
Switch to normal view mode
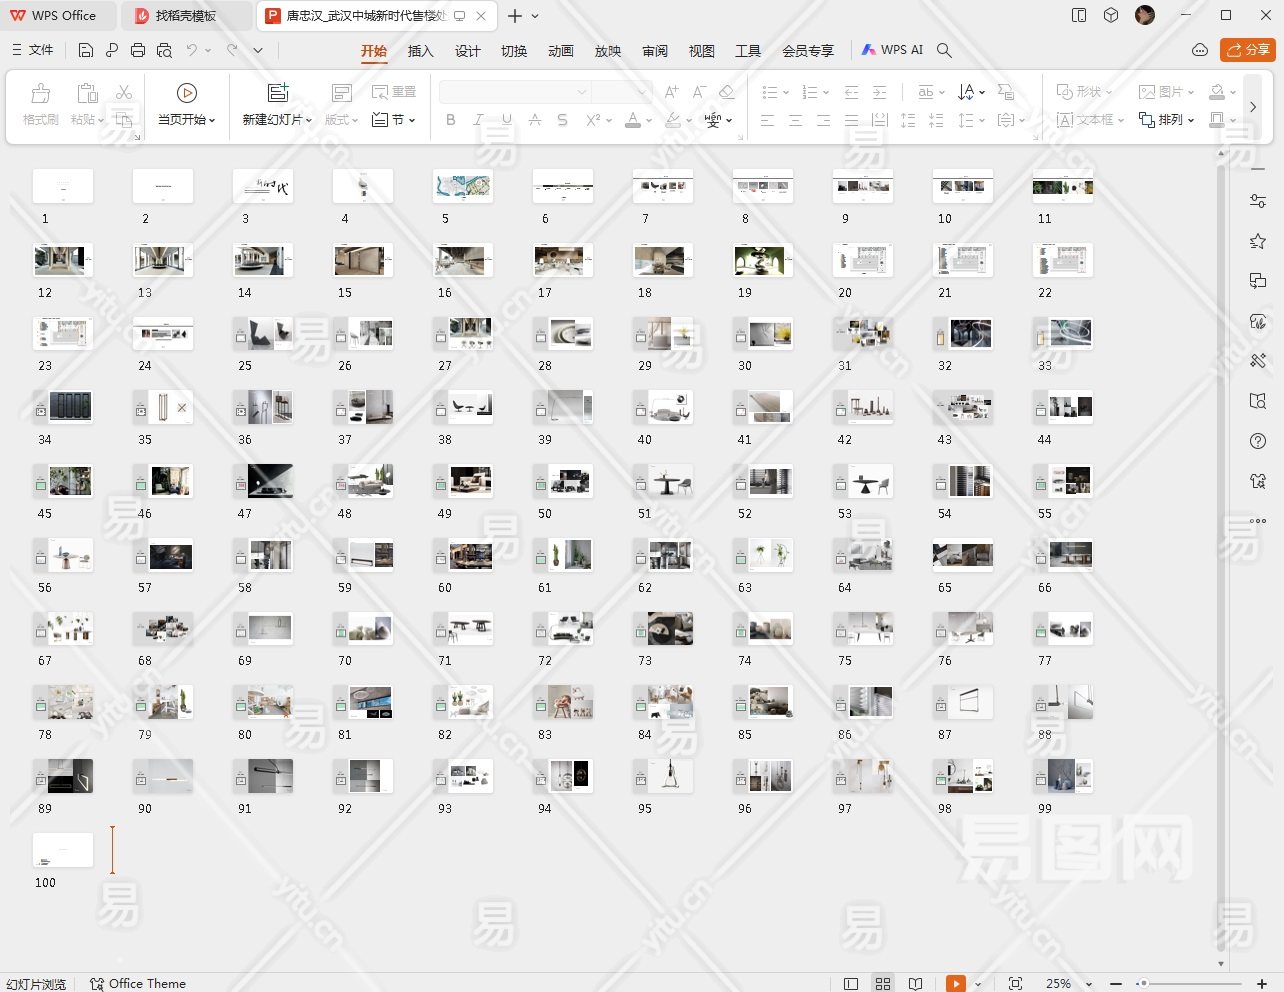(851, 984)
